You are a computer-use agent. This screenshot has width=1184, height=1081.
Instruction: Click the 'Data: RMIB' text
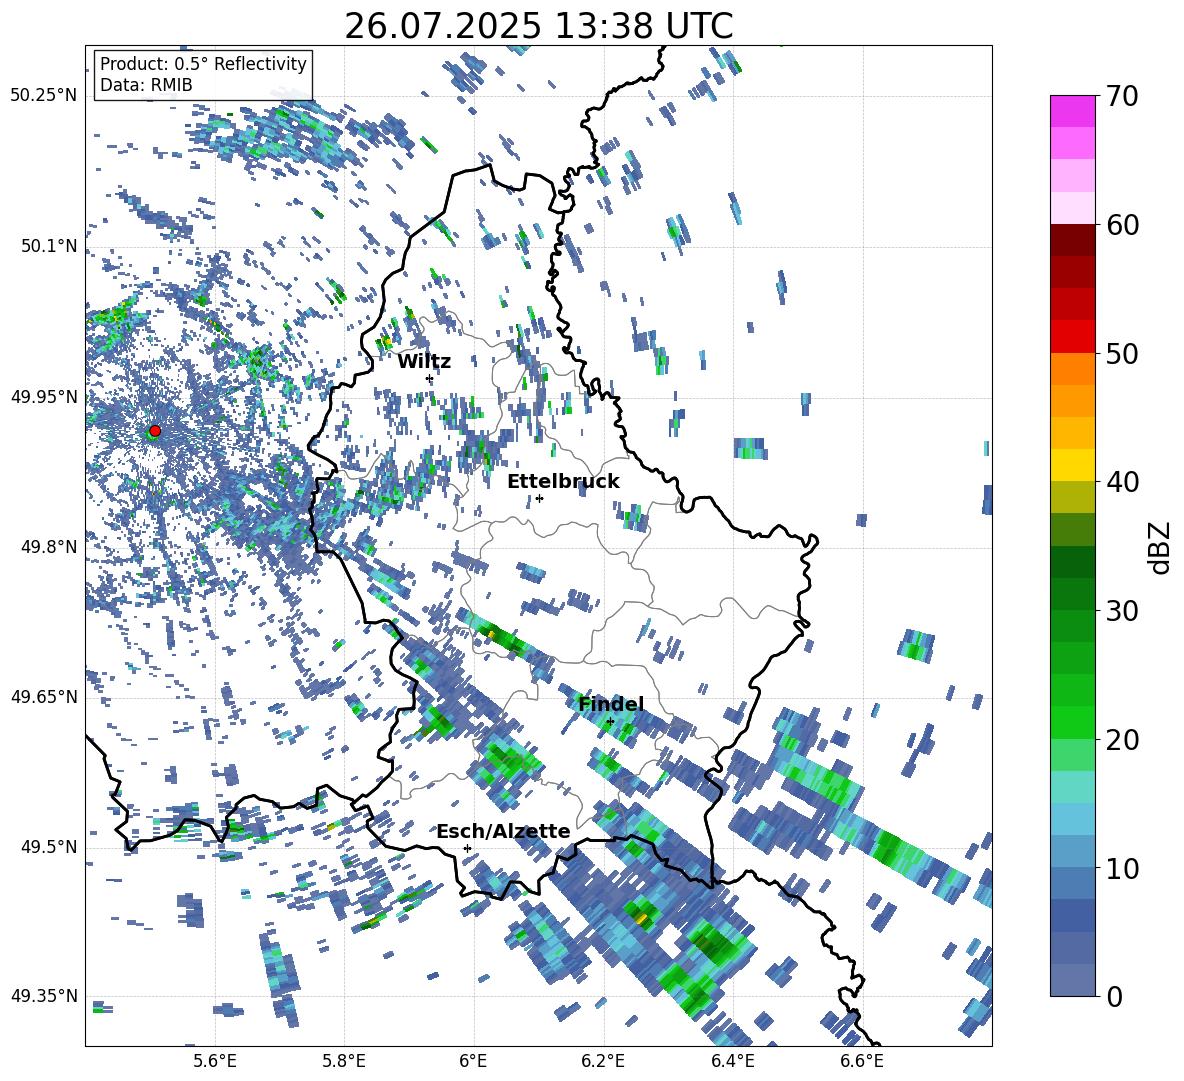click(146, 85)
